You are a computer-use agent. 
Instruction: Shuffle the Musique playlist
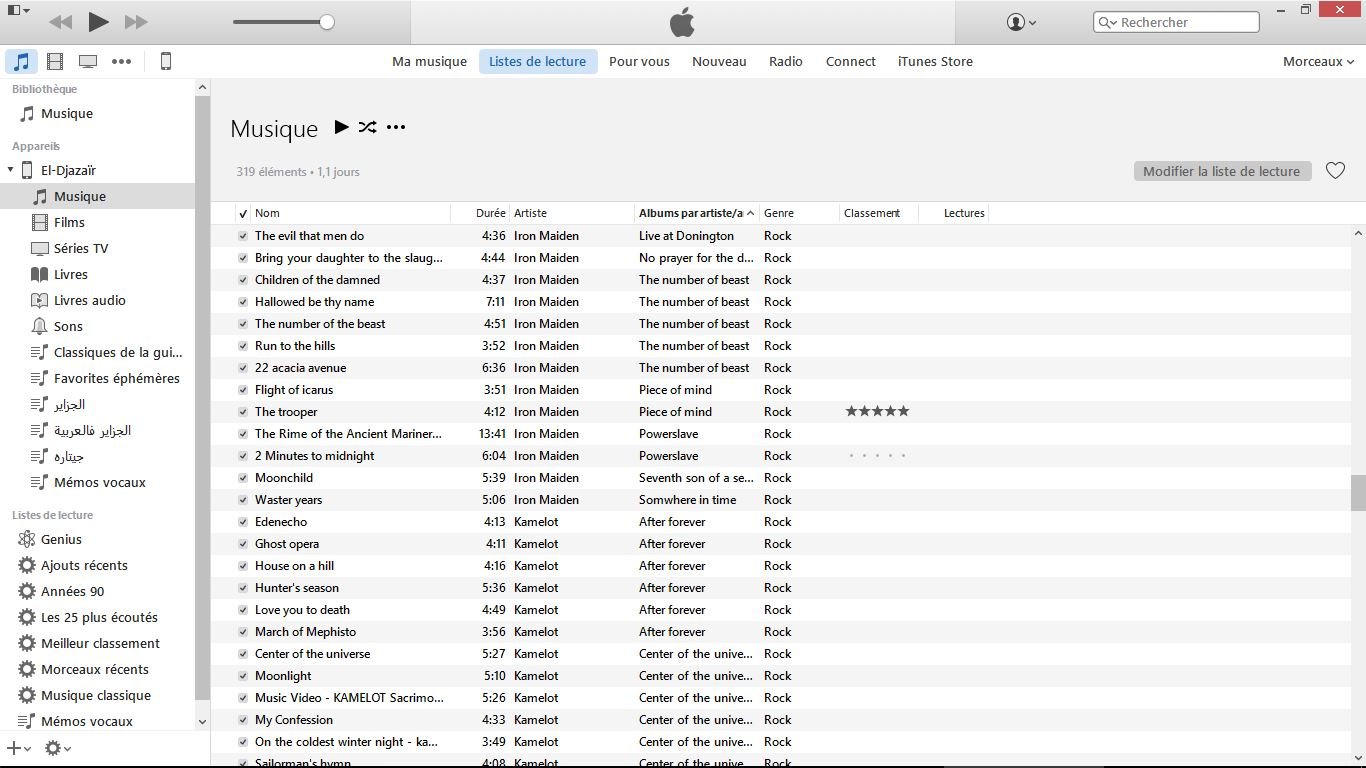368,127
